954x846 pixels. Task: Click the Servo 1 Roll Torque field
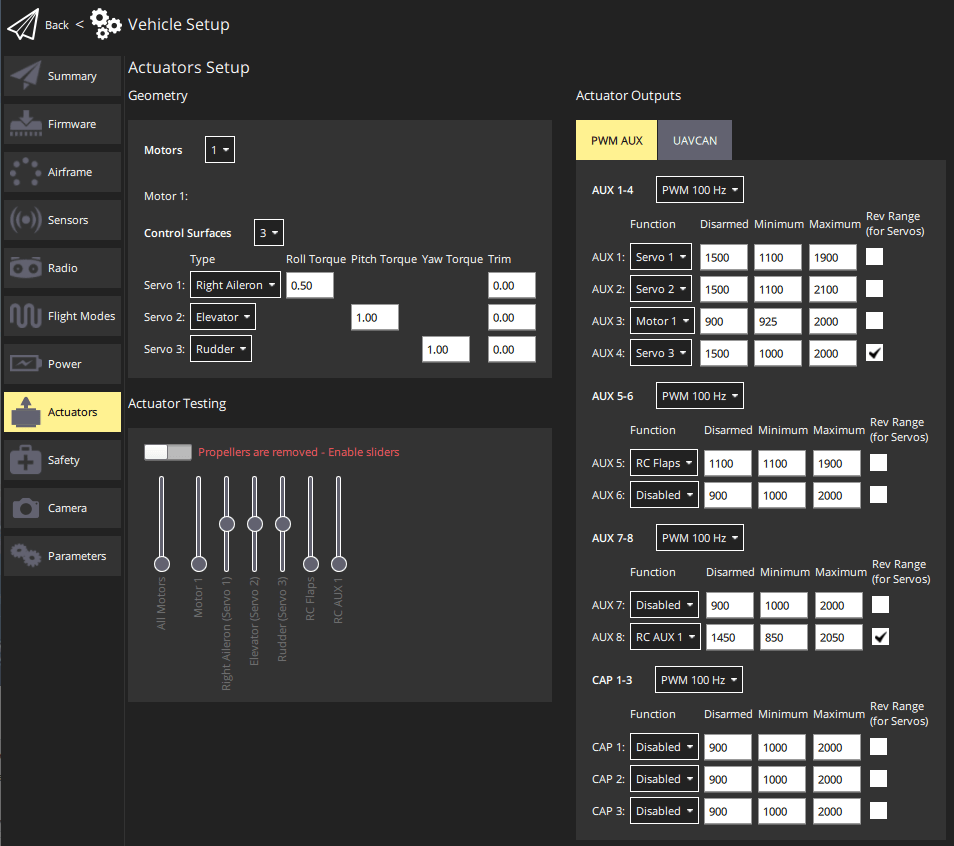[309, 285]
